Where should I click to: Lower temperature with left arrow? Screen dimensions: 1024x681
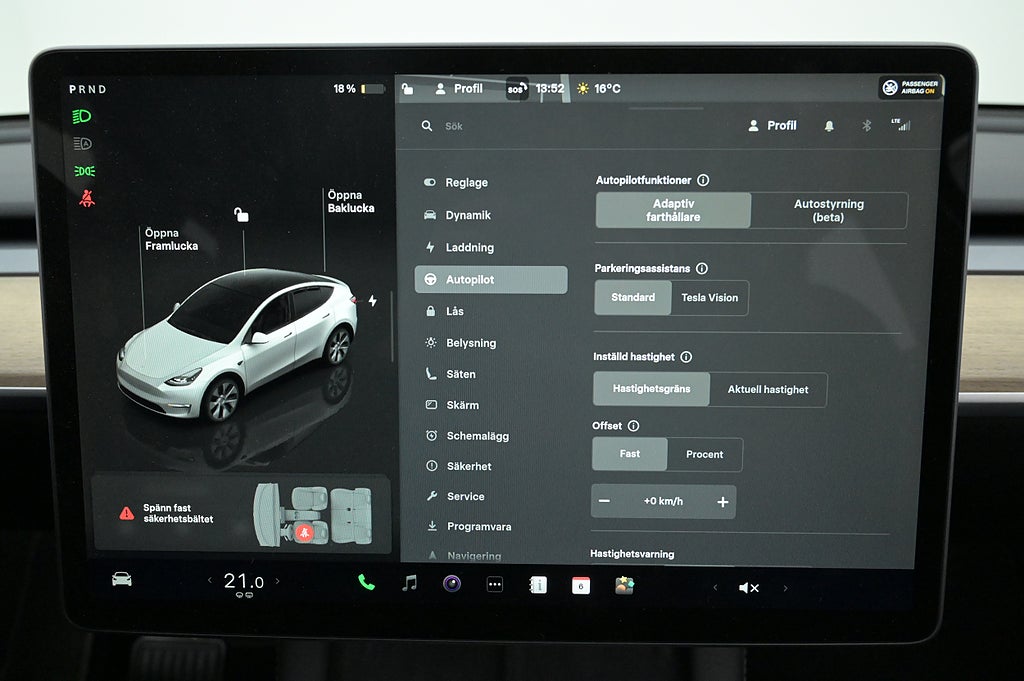point(210,581)
